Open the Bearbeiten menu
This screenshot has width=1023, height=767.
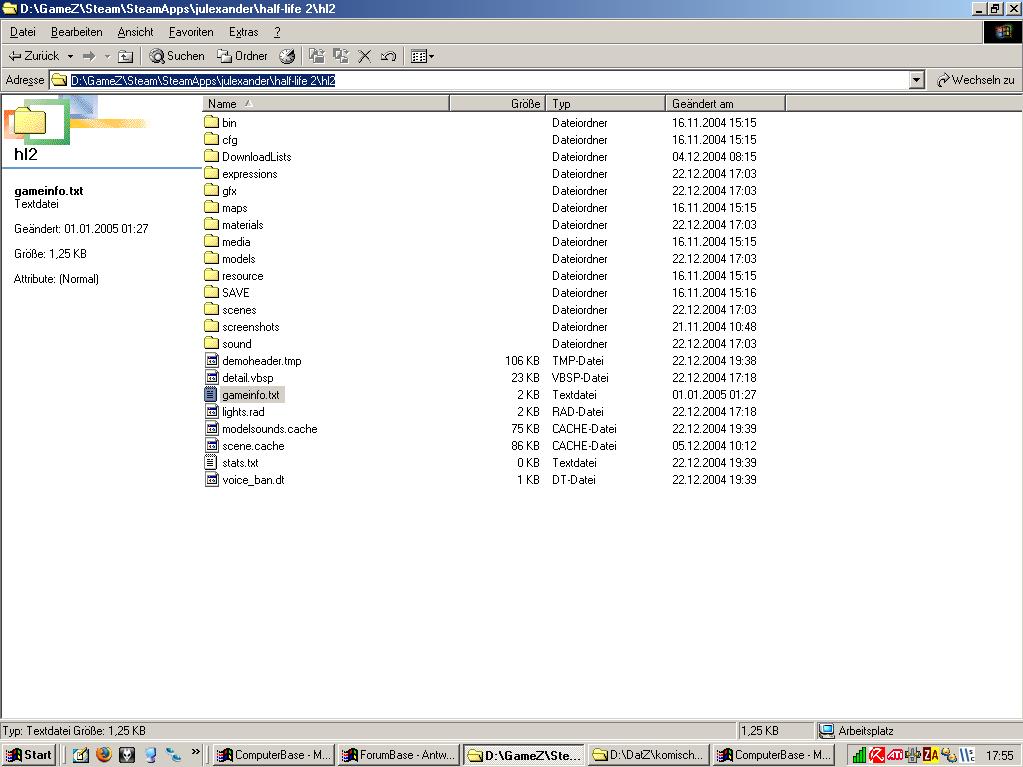click(76, 32)
